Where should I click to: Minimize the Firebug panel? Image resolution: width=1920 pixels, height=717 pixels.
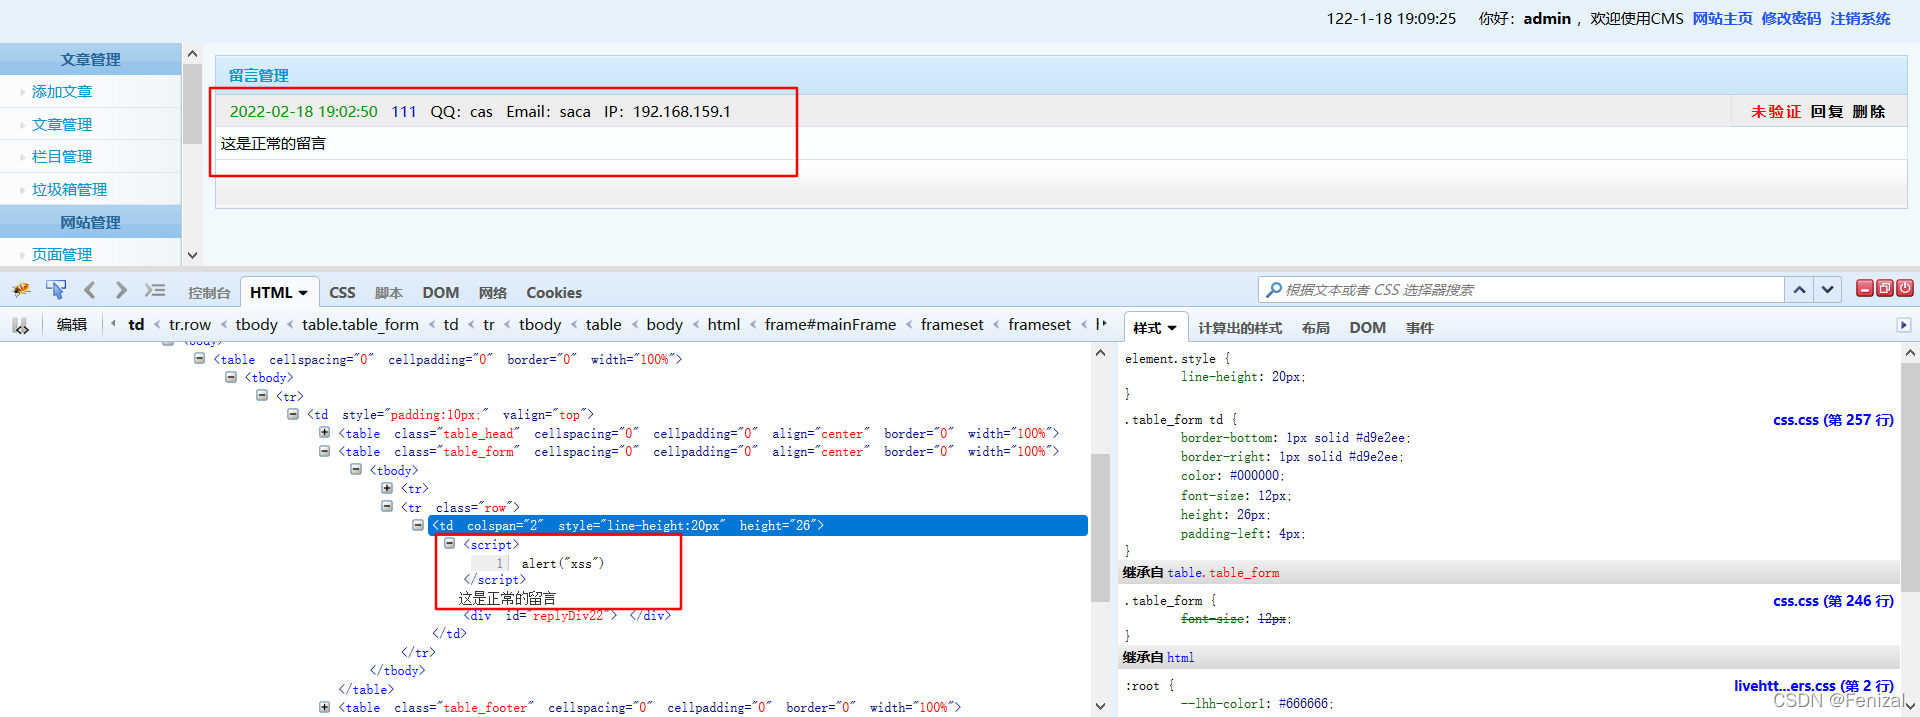click(x=1865, y=288)
